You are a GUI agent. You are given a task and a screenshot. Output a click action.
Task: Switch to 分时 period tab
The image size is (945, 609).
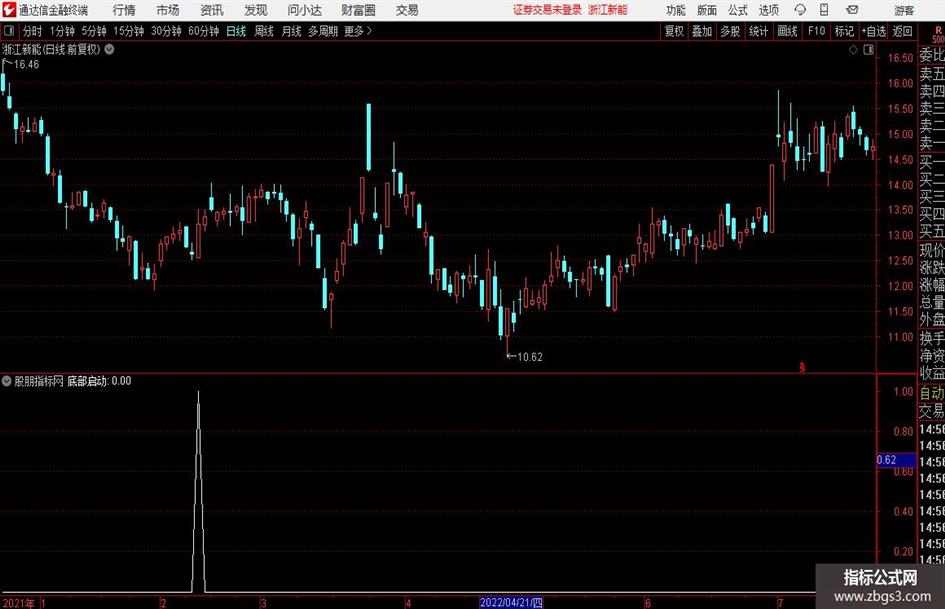click(x=32, y=31)
